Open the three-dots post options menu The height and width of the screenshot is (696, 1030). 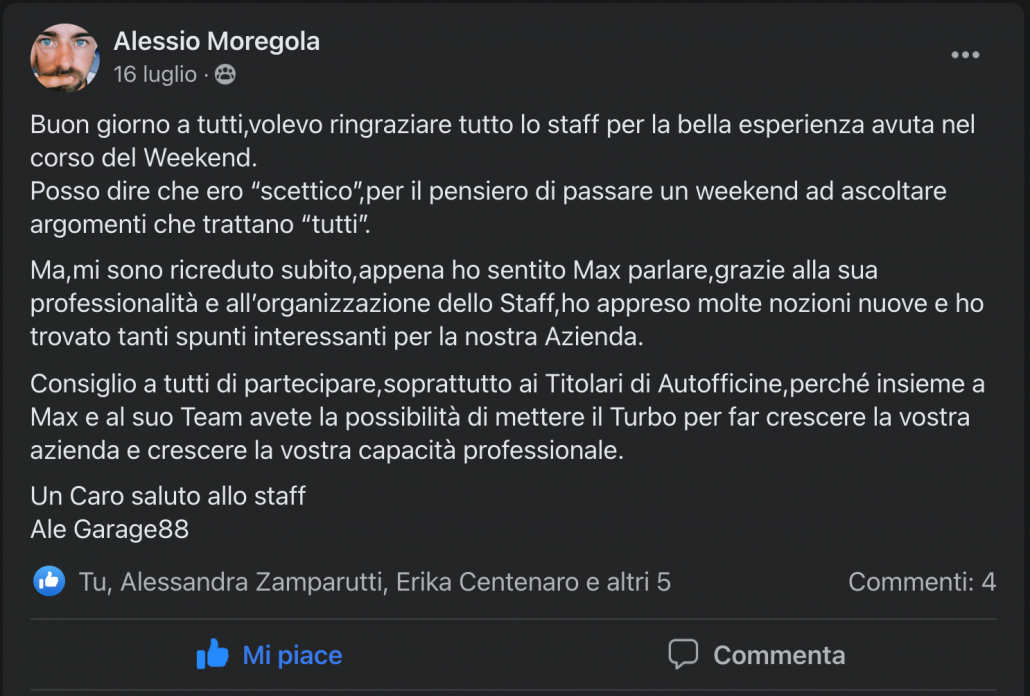(964, 55)
